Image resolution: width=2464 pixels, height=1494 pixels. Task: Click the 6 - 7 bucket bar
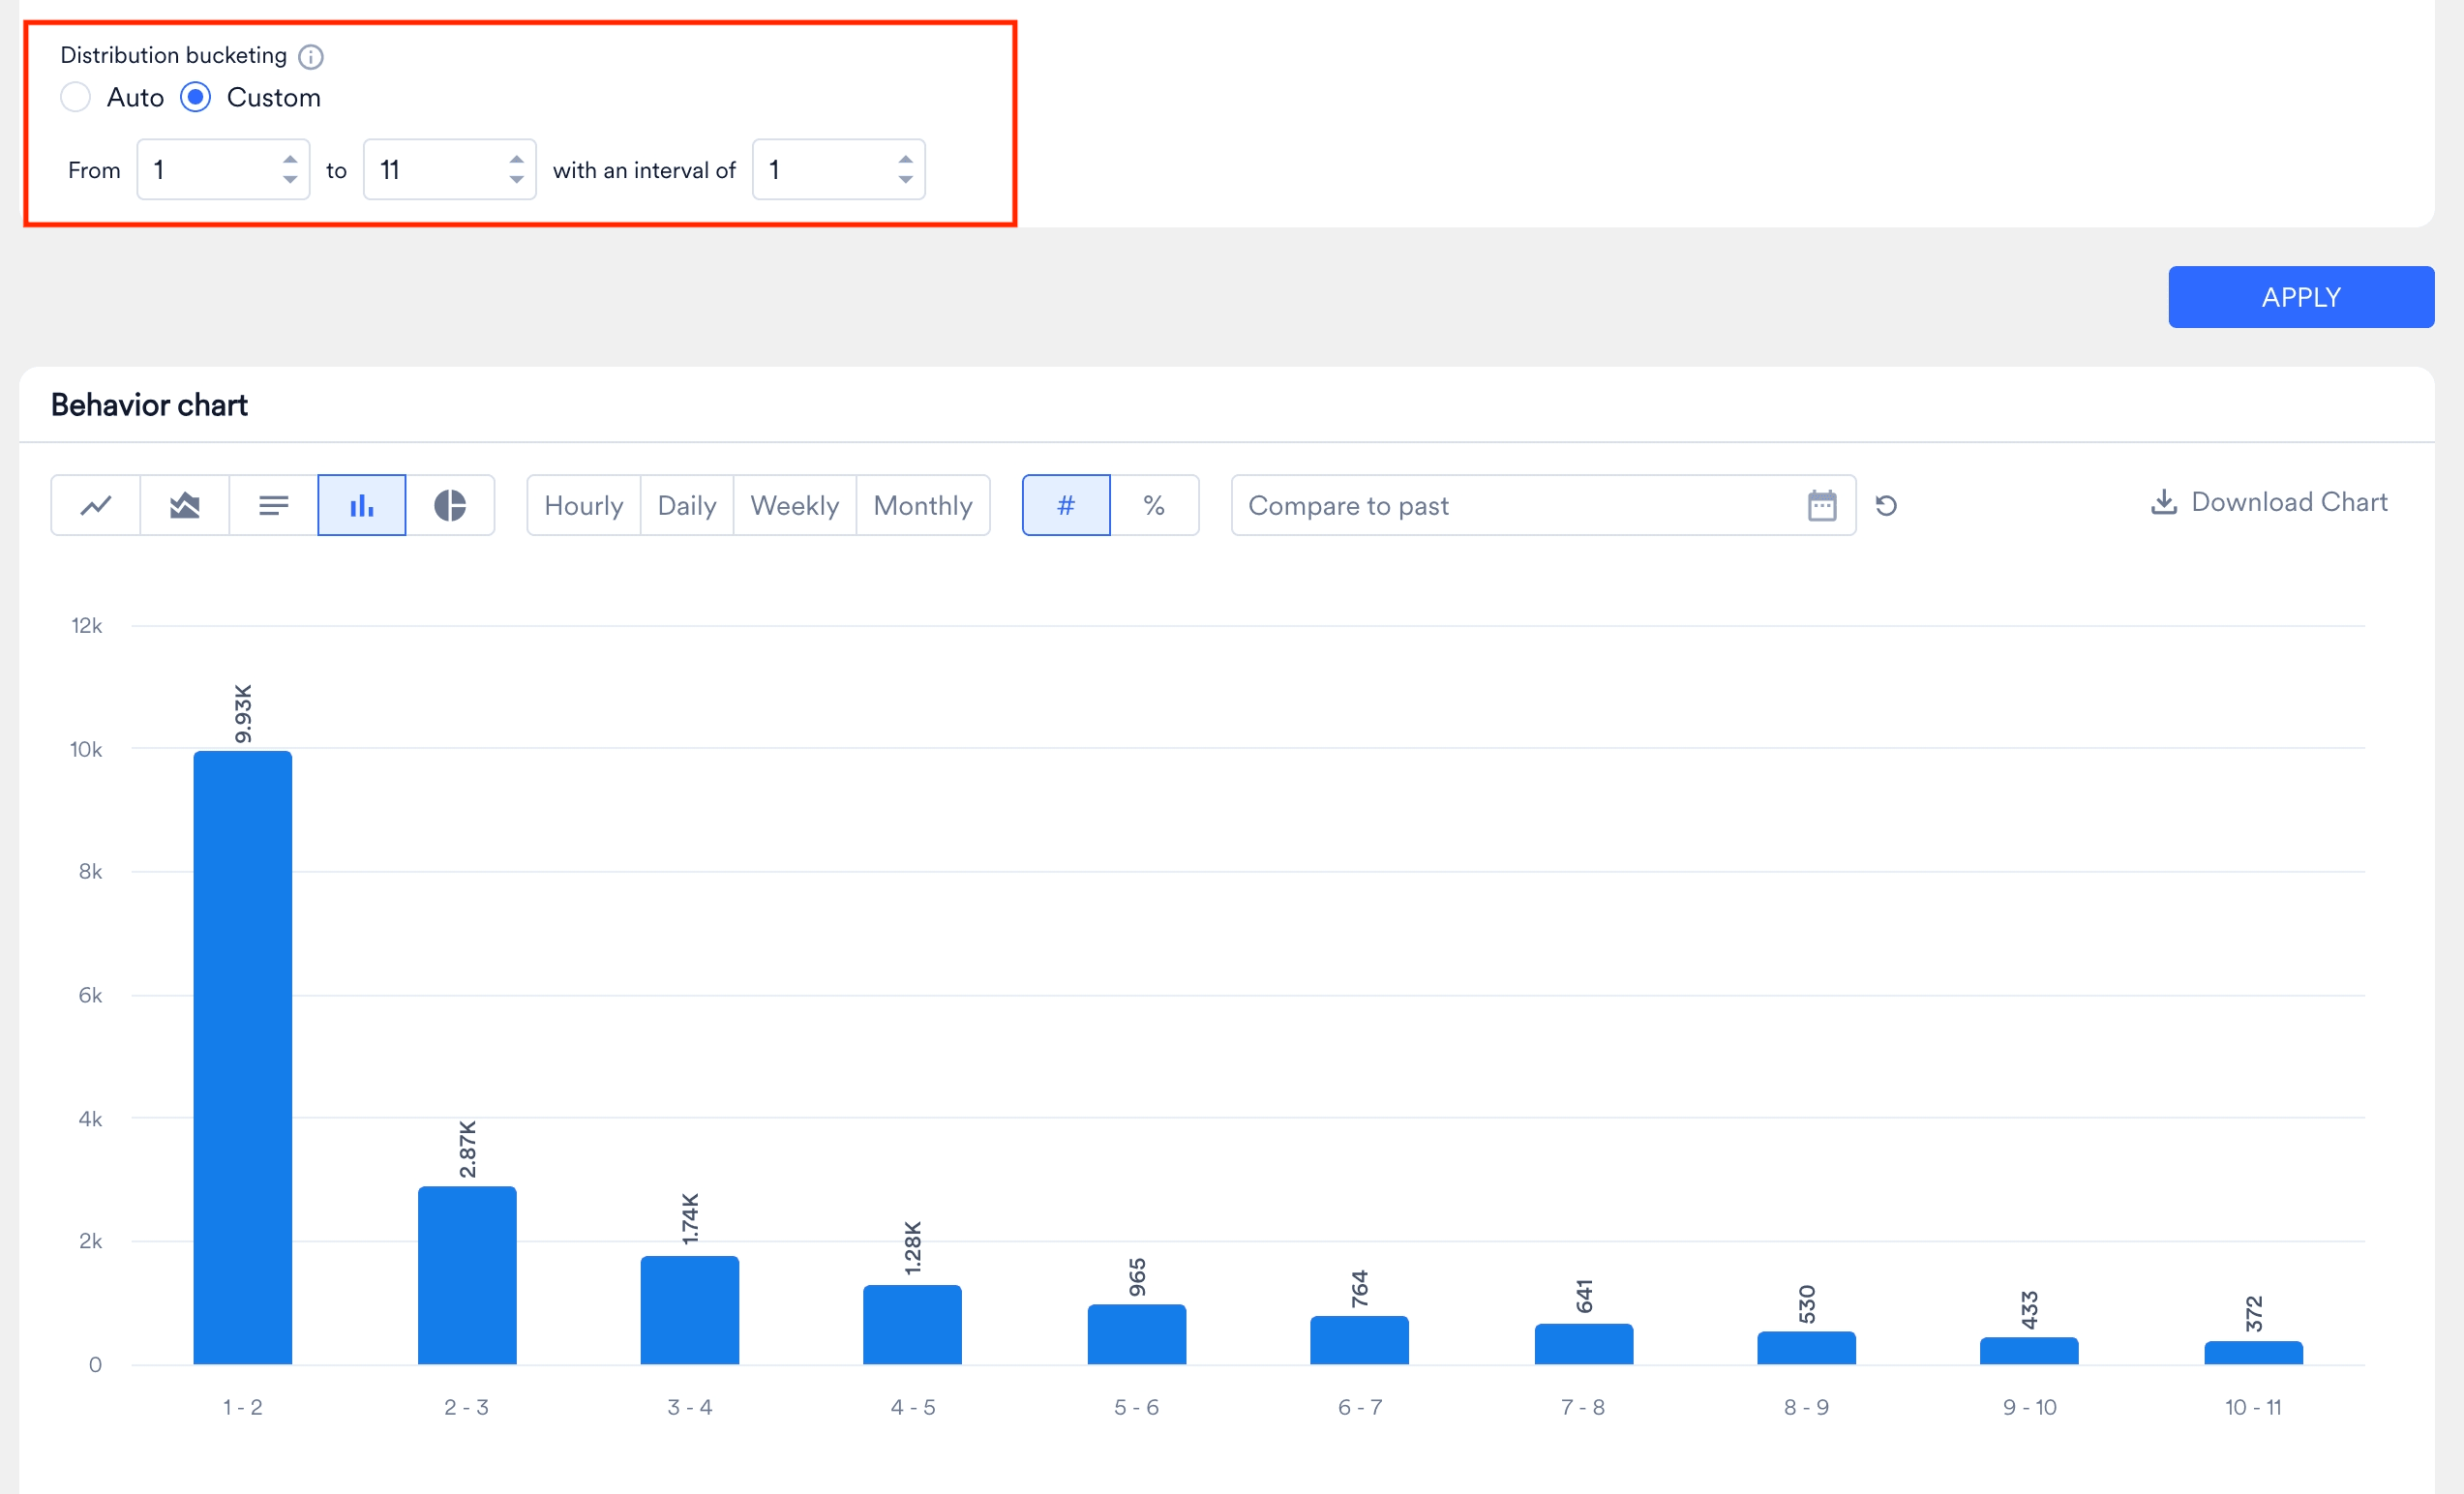tap(1360, 1340)
